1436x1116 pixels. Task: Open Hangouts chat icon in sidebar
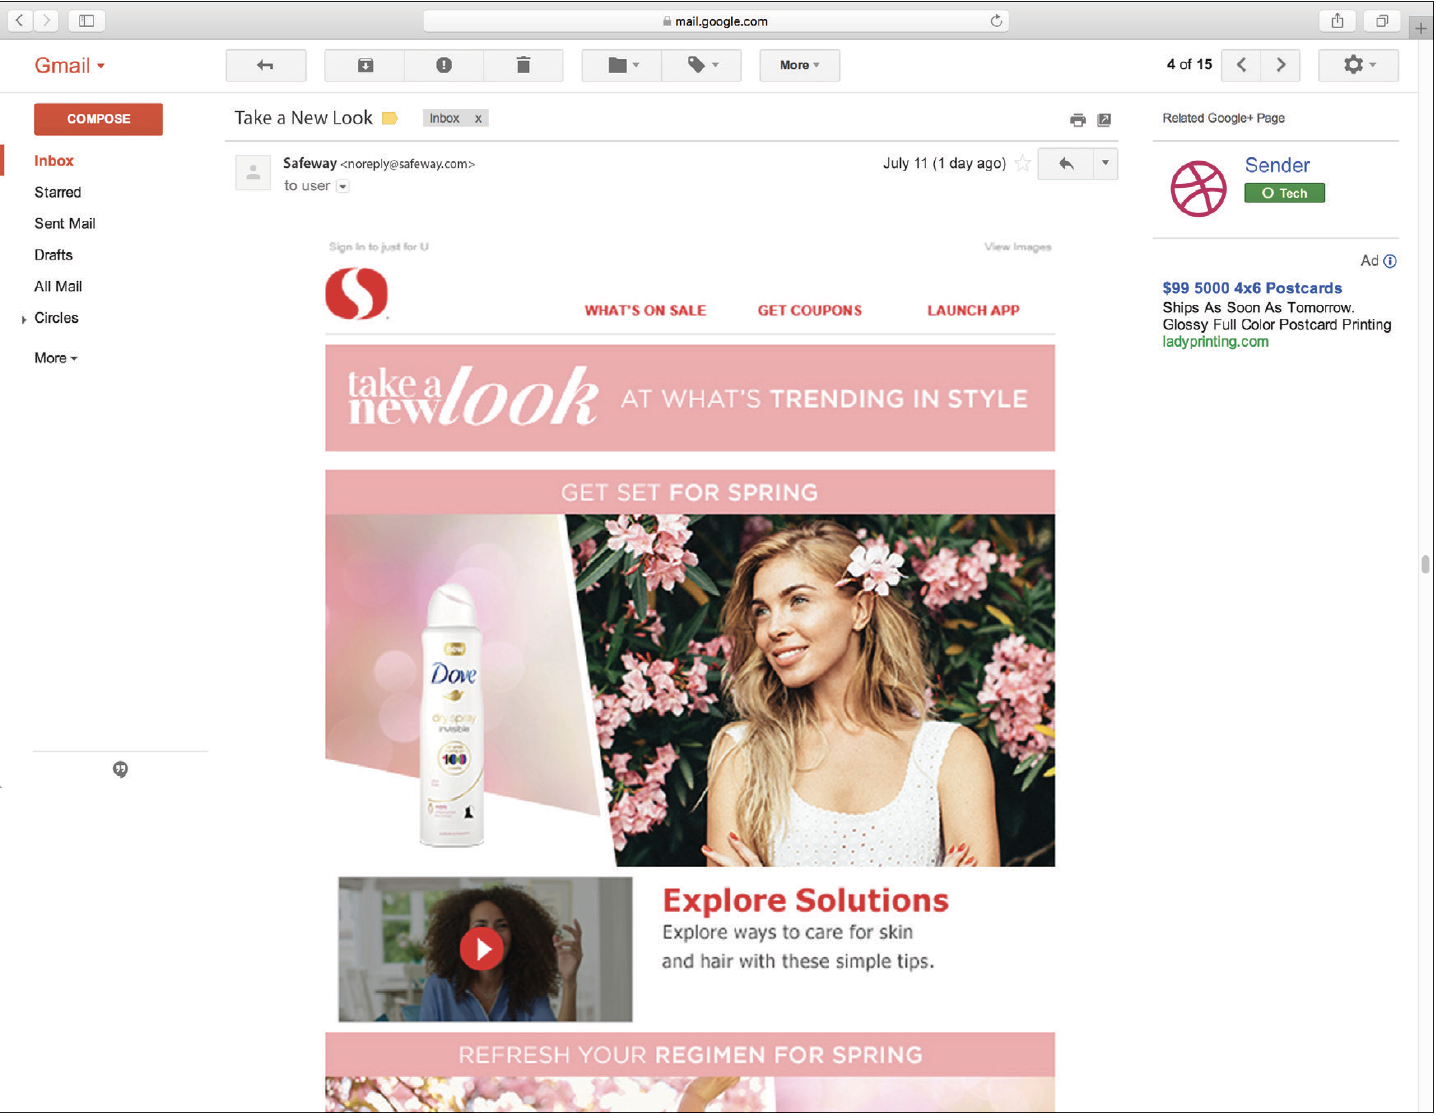click(x=120, y=769)
